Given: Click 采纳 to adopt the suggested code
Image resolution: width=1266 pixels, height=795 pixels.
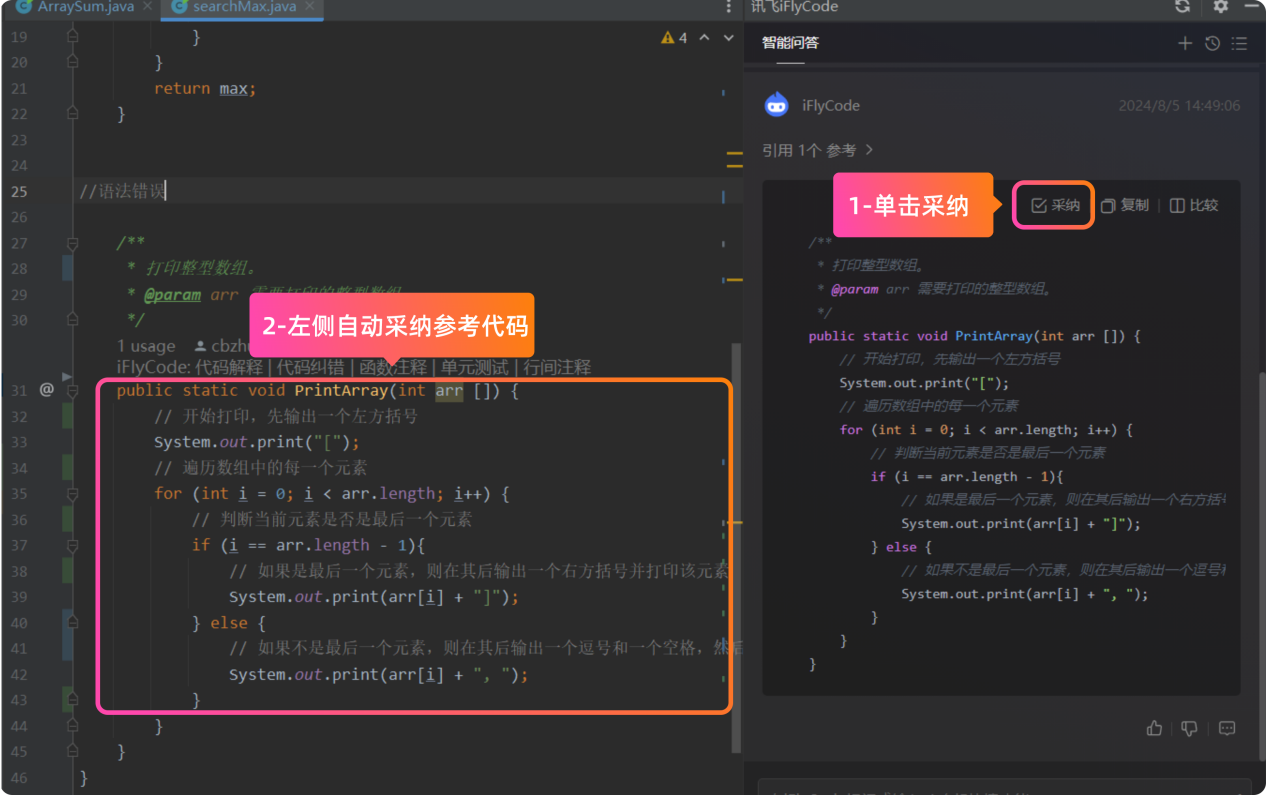Looking at the screenshot, I should tap(1056, 205).
